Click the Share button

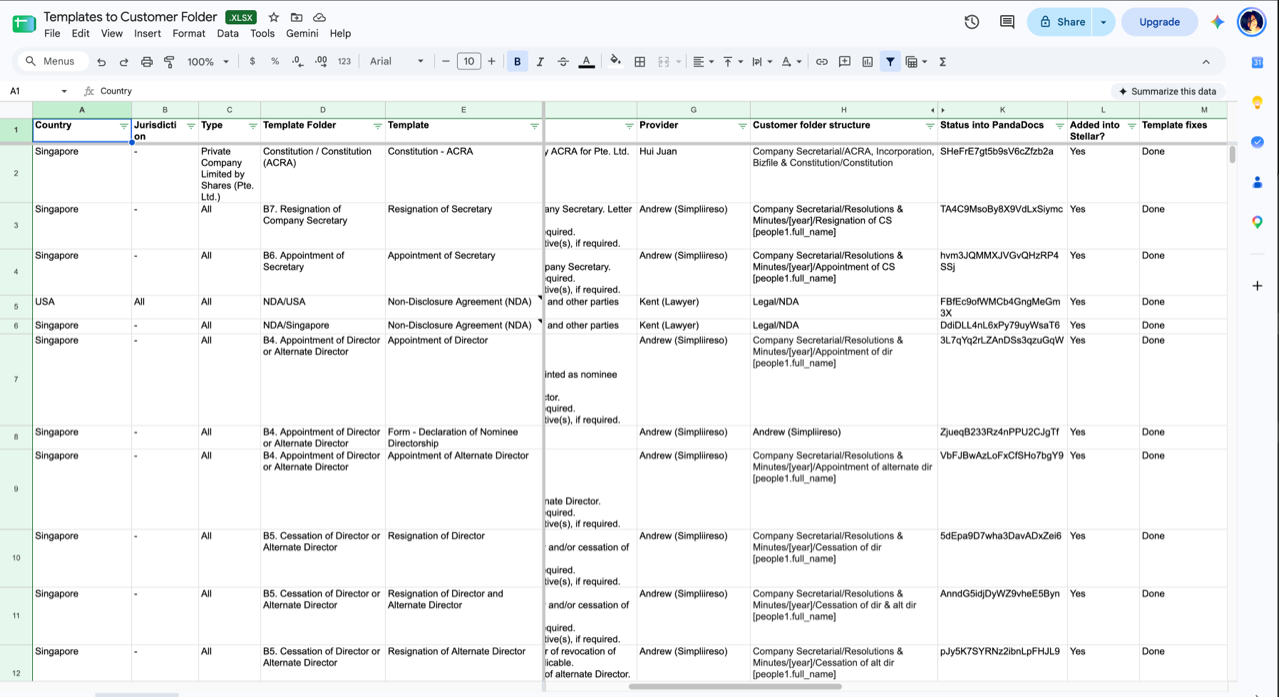tap(1061, 22)
